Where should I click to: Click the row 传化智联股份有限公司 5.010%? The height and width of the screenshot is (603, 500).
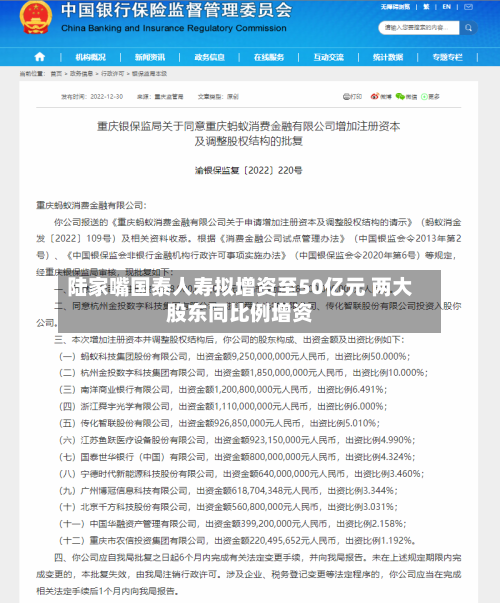pos(219,423)
